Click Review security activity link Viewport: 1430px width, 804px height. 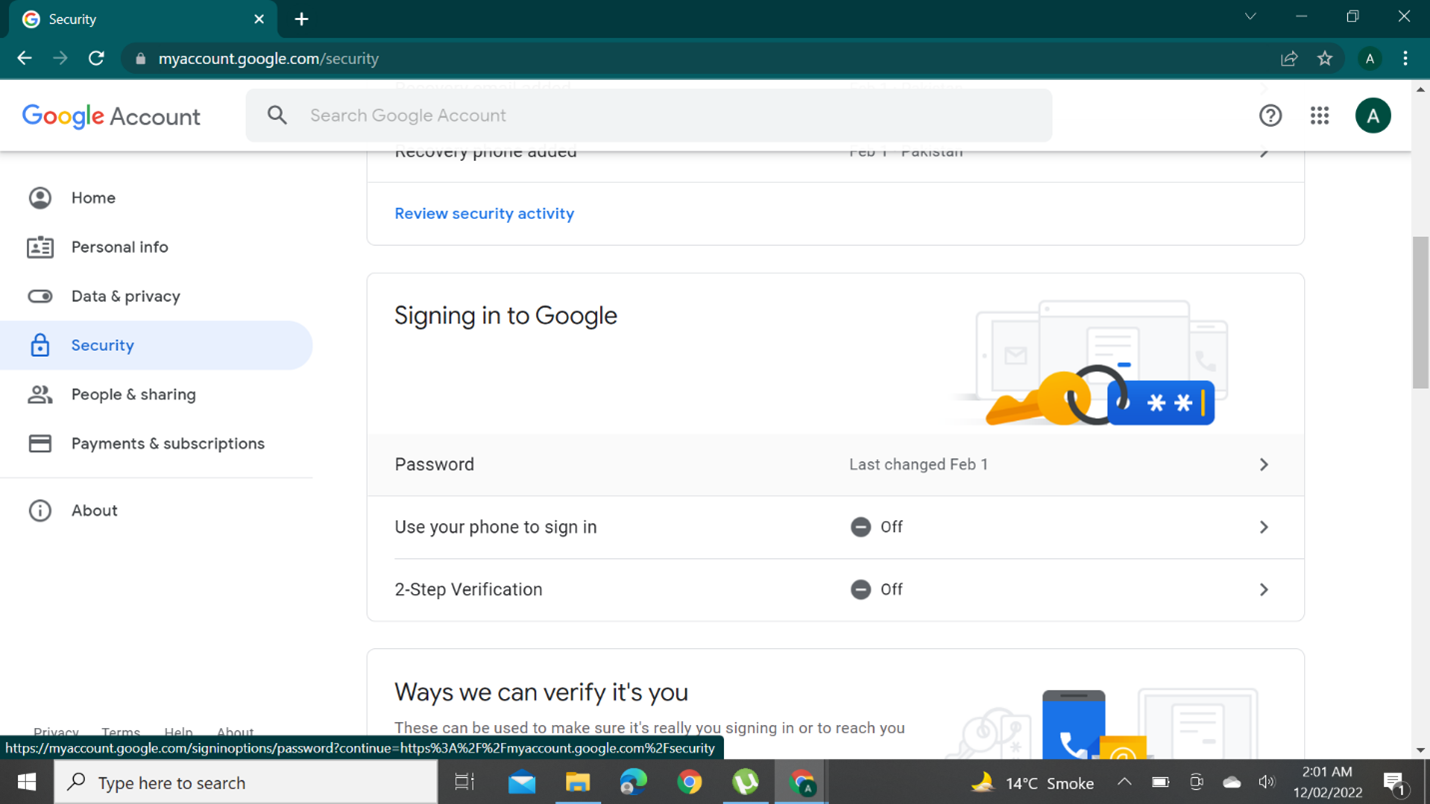(x=484, y=213)
